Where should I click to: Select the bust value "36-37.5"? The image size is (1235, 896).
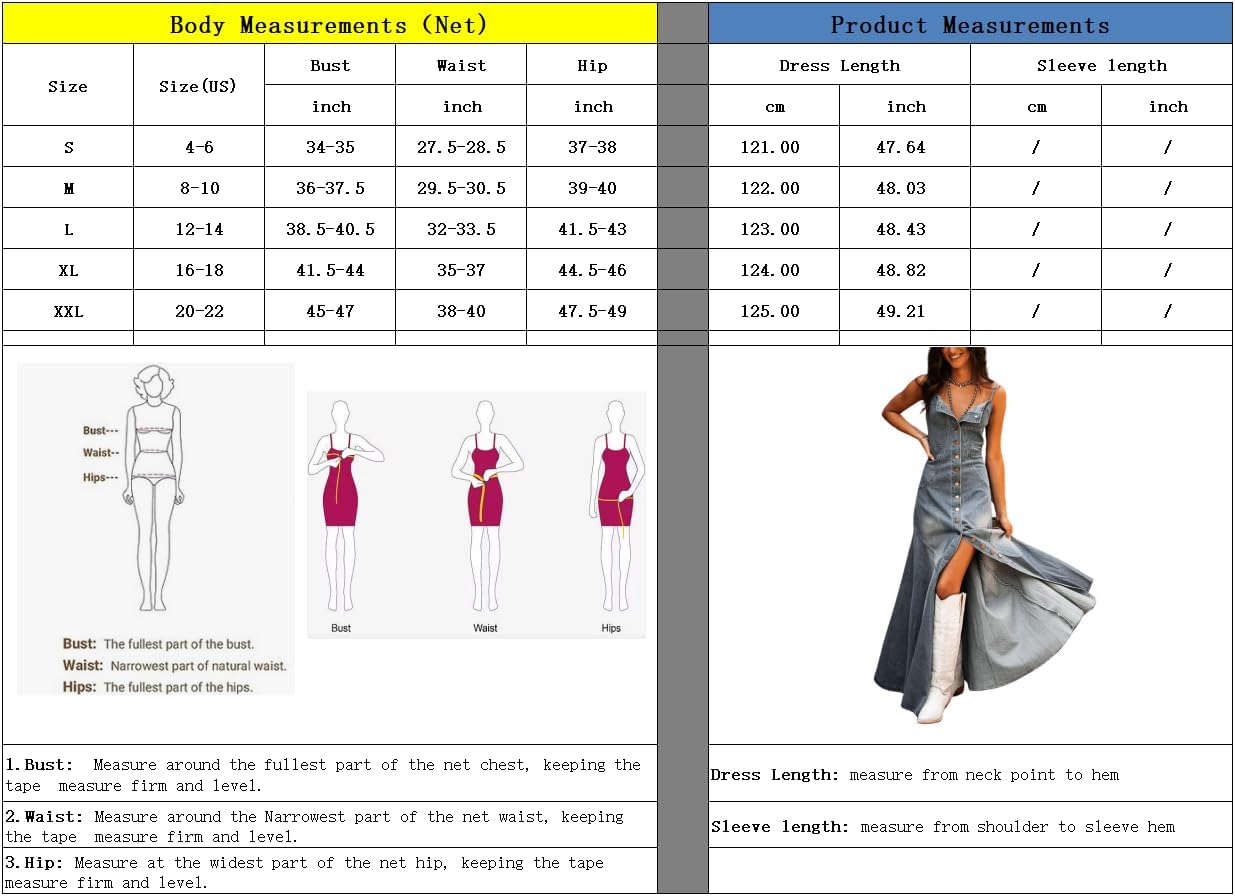330,188
